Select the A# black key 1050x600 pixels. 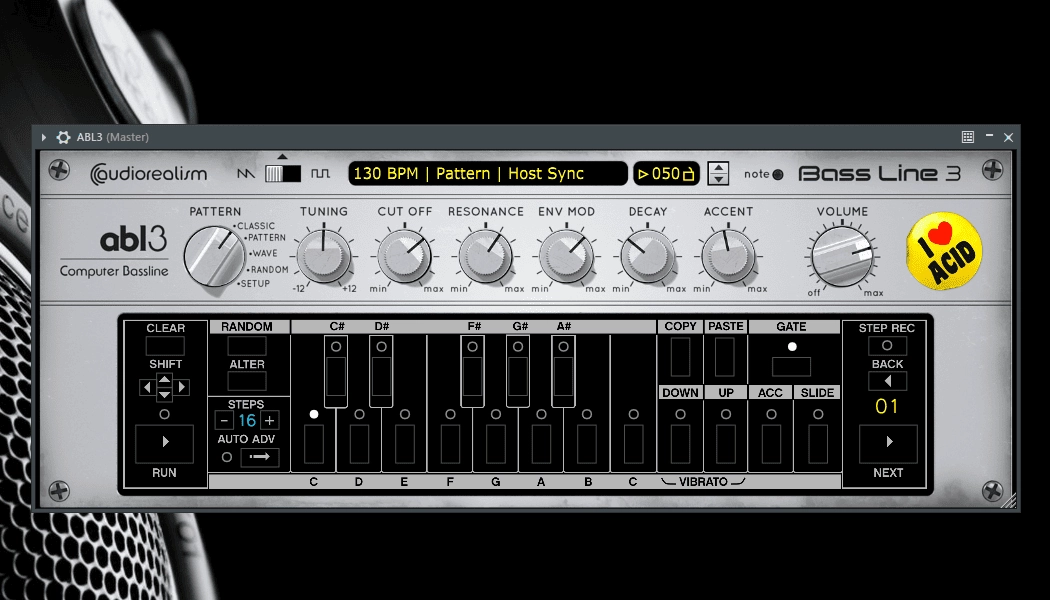(563, 372)
